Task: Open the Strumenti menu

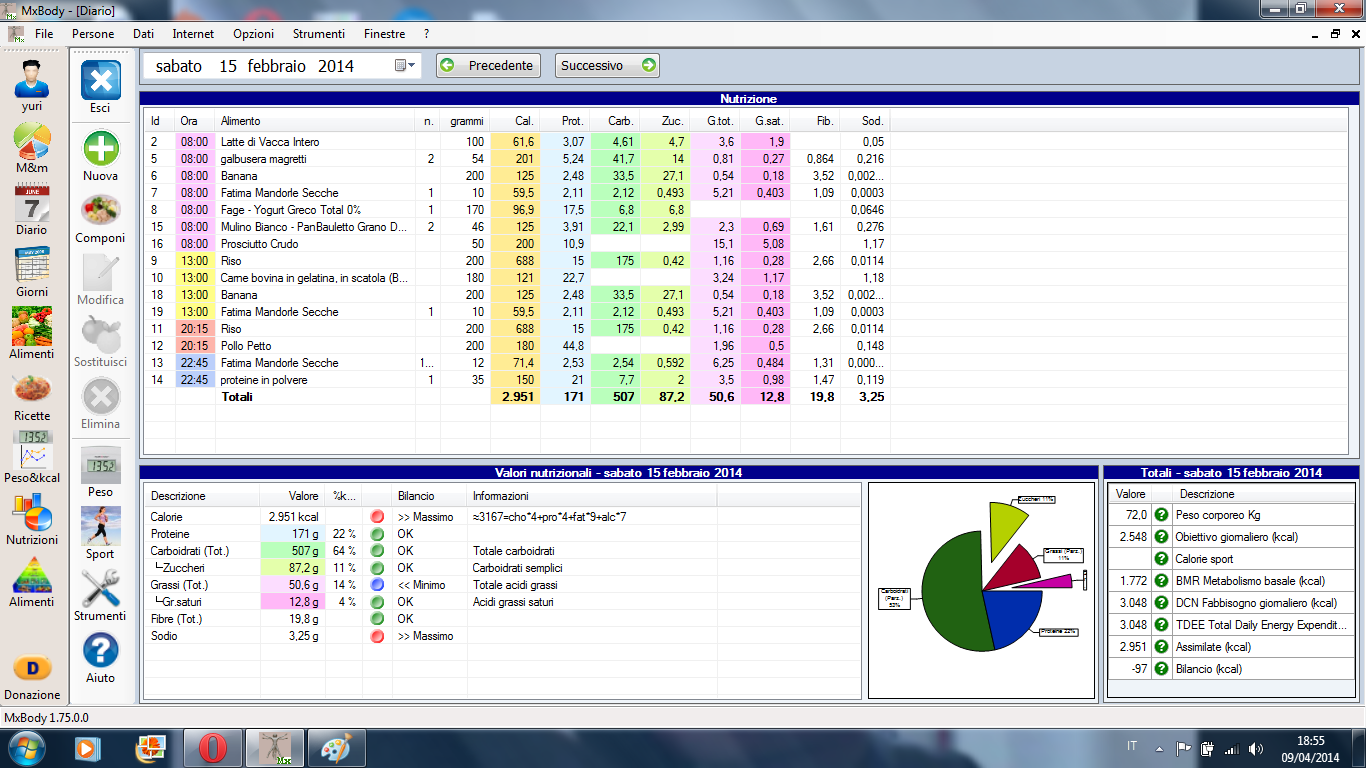Action: click(319, 34)
